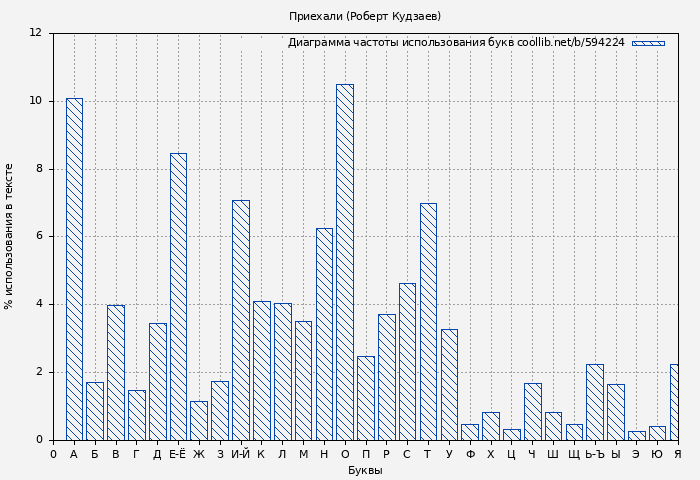Select the bar above the Е-Ё label
The width and height of the screenshot is (700, 480).
178,296
